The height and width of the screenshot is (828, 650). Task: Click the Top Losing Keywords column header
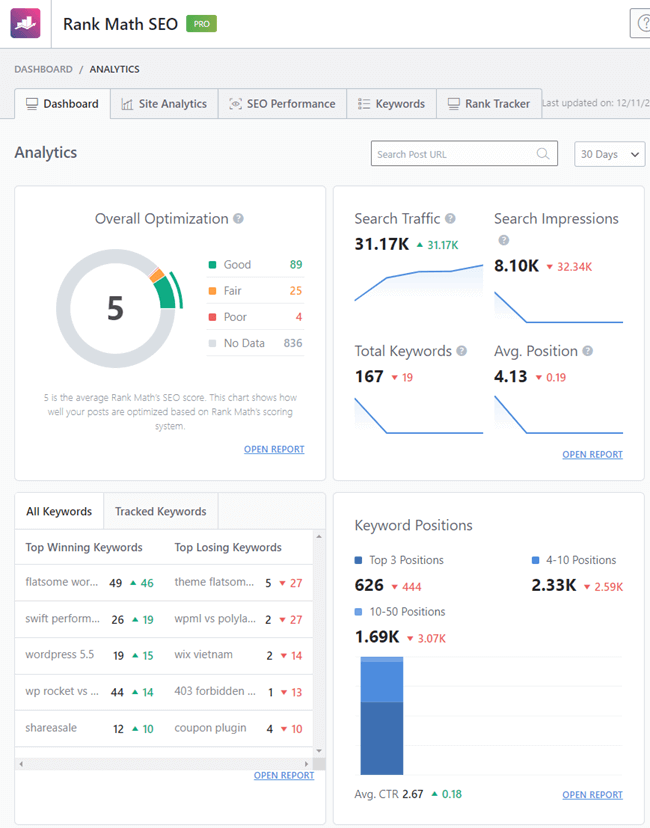click(x=228, y=547)
